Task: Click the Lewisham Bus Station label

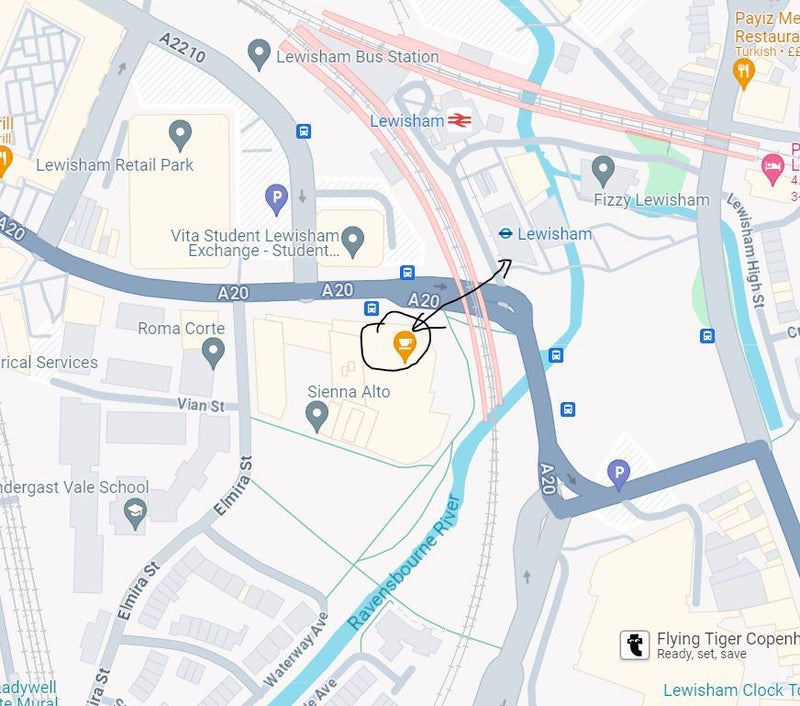Action: click(358, 57)
